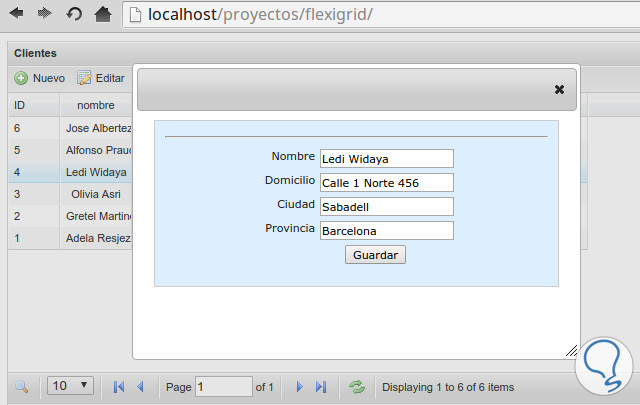Click the Displaying 1 to 6 of 6 items status

[x=448, y=387]
